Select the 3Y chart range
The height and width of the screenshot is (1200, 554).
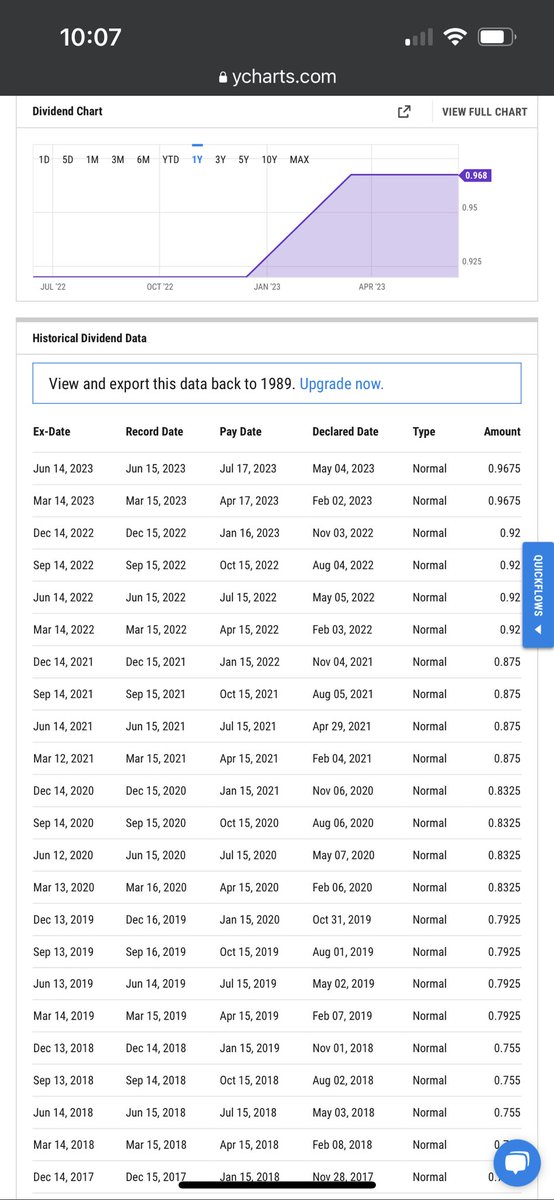(221, 160)
